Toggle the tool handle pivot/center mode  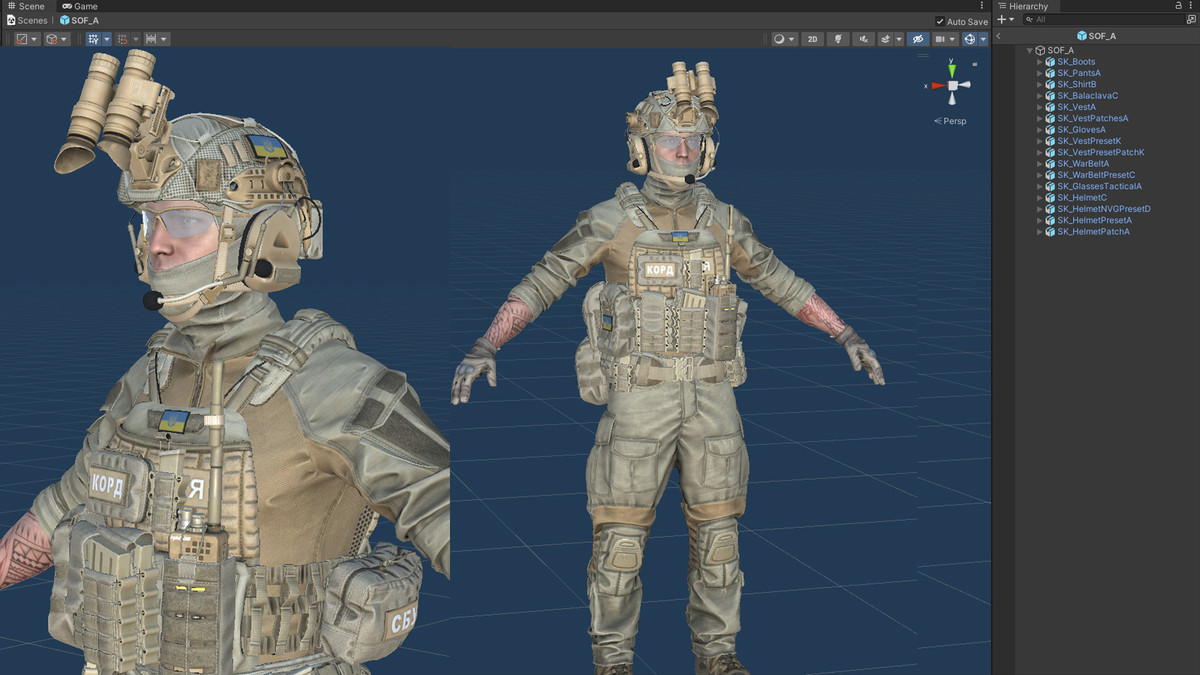(21, 39)
